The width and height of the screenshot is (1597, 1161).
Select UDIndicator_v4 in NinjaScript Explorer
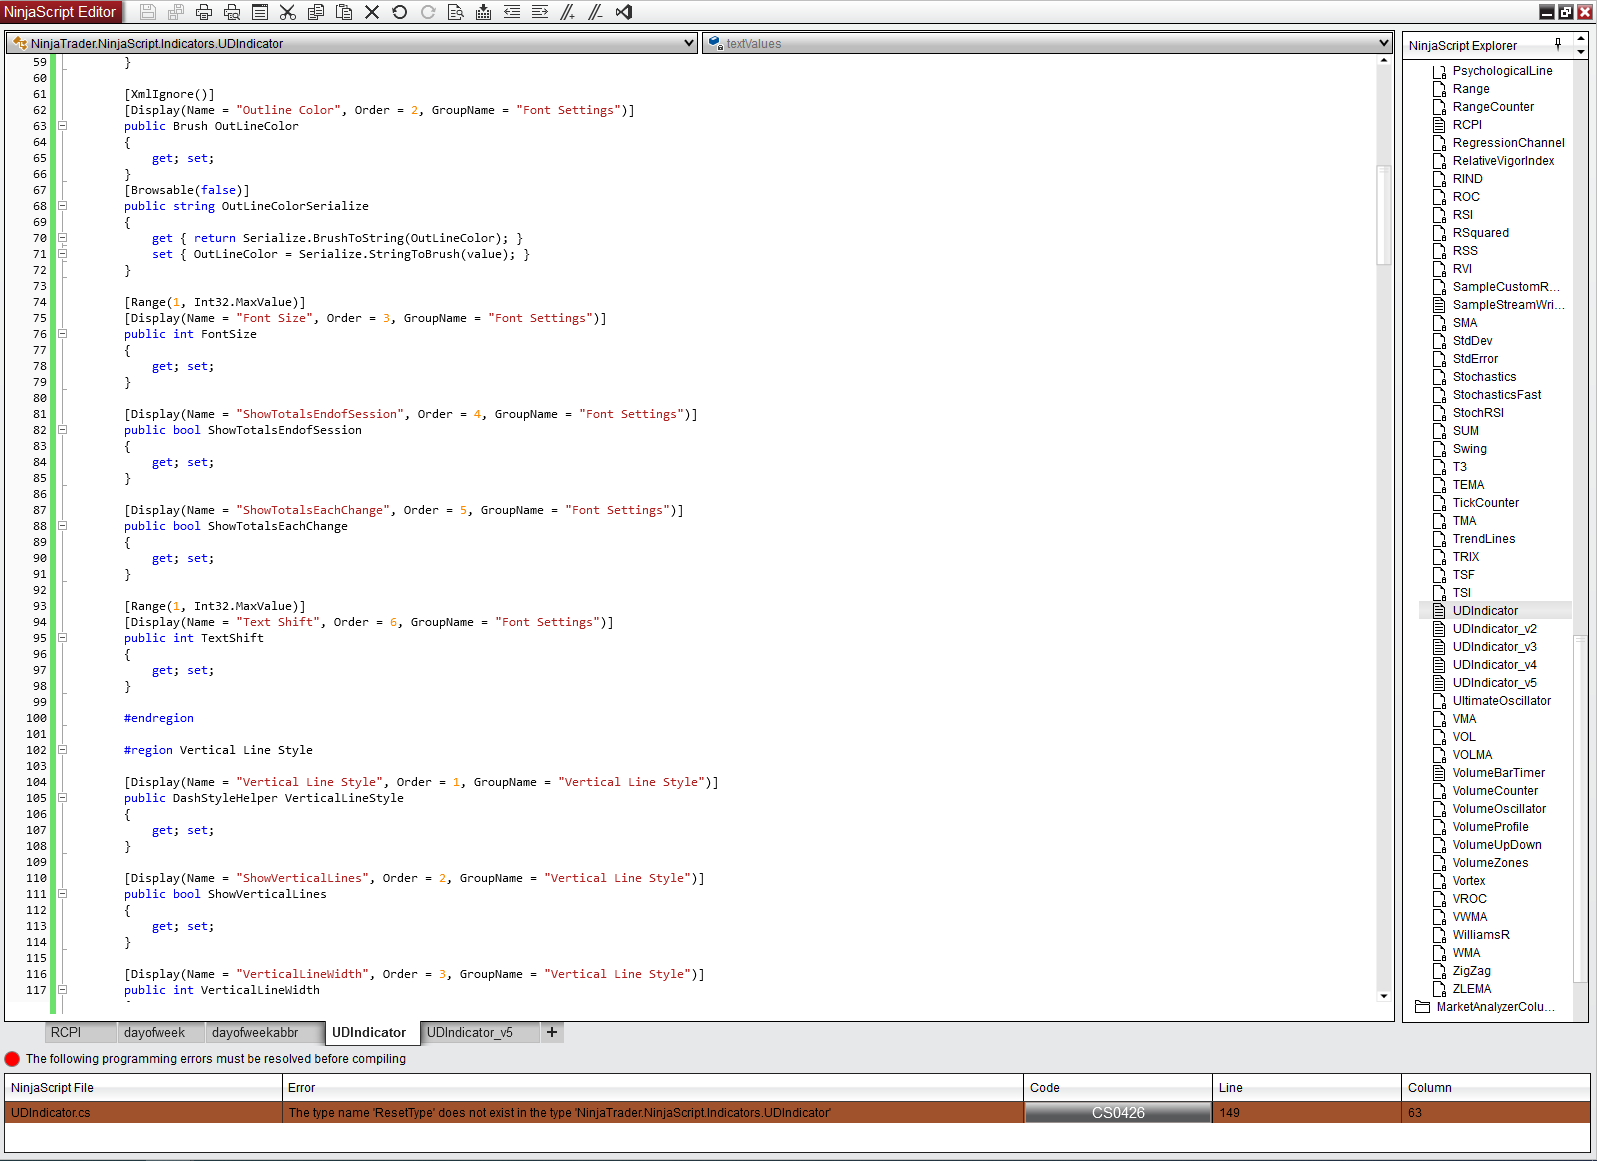(1494, 665)
